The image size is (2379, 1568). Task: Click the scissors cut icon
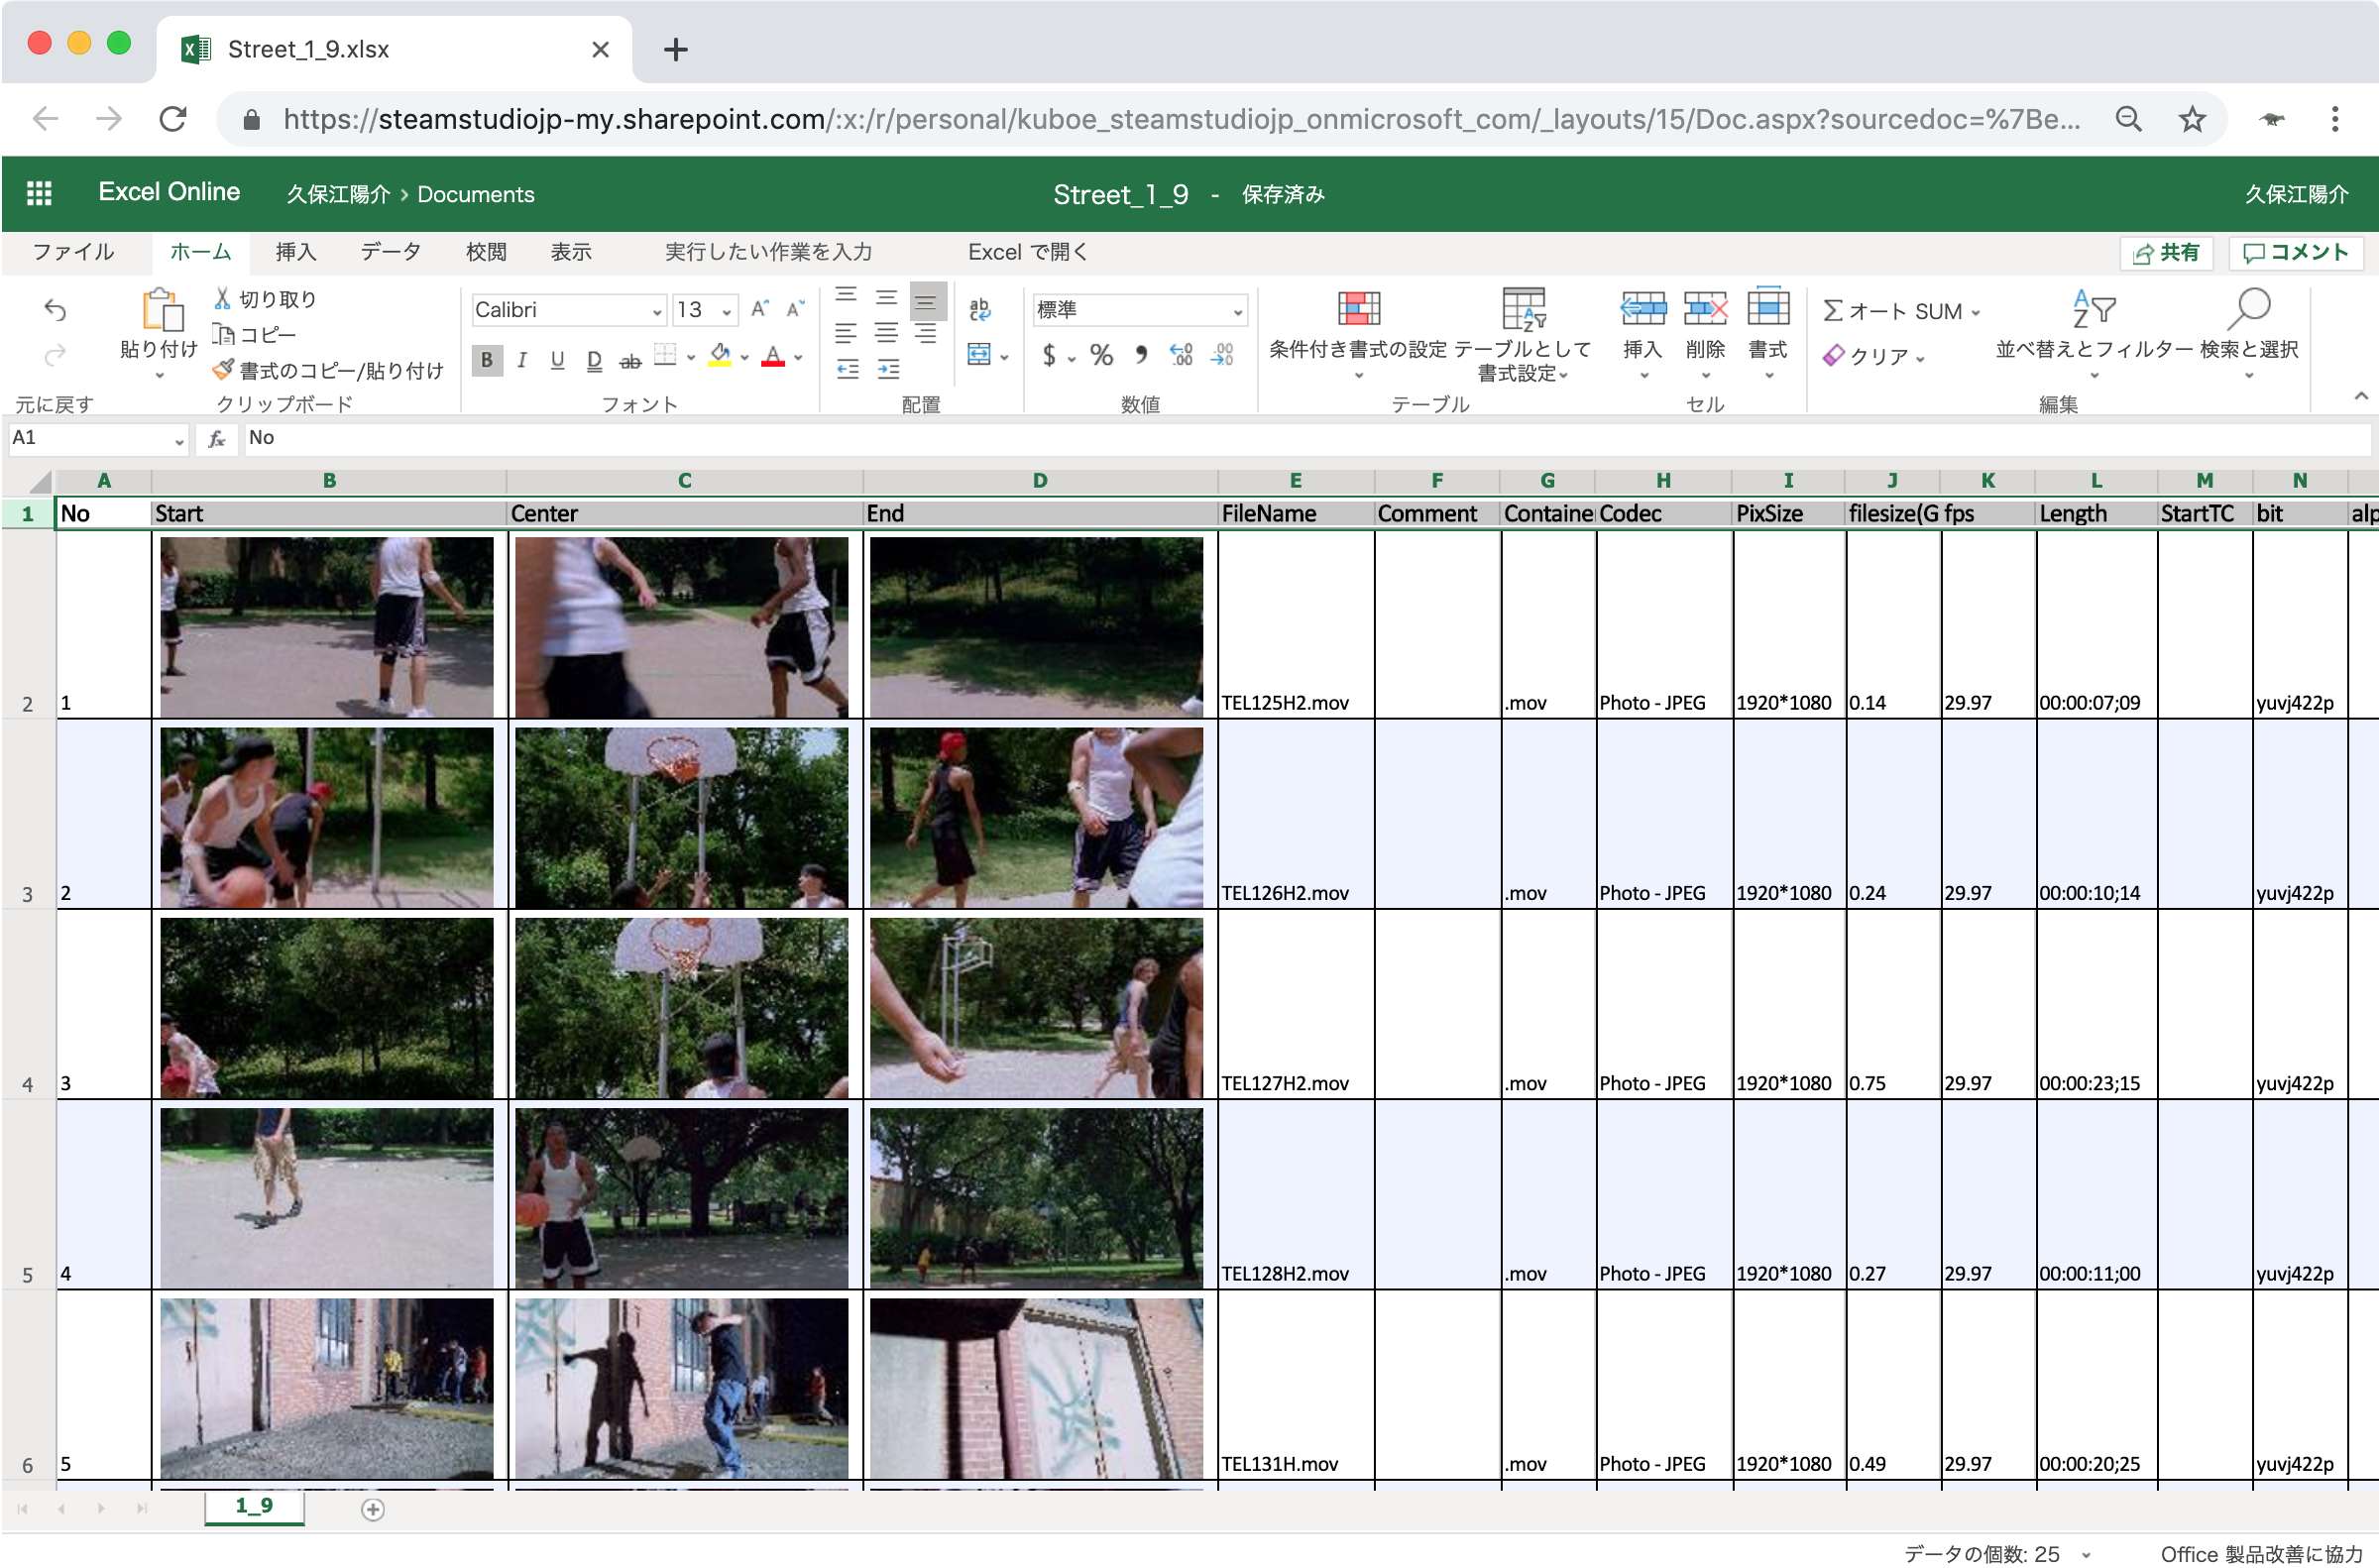[222, 299]
